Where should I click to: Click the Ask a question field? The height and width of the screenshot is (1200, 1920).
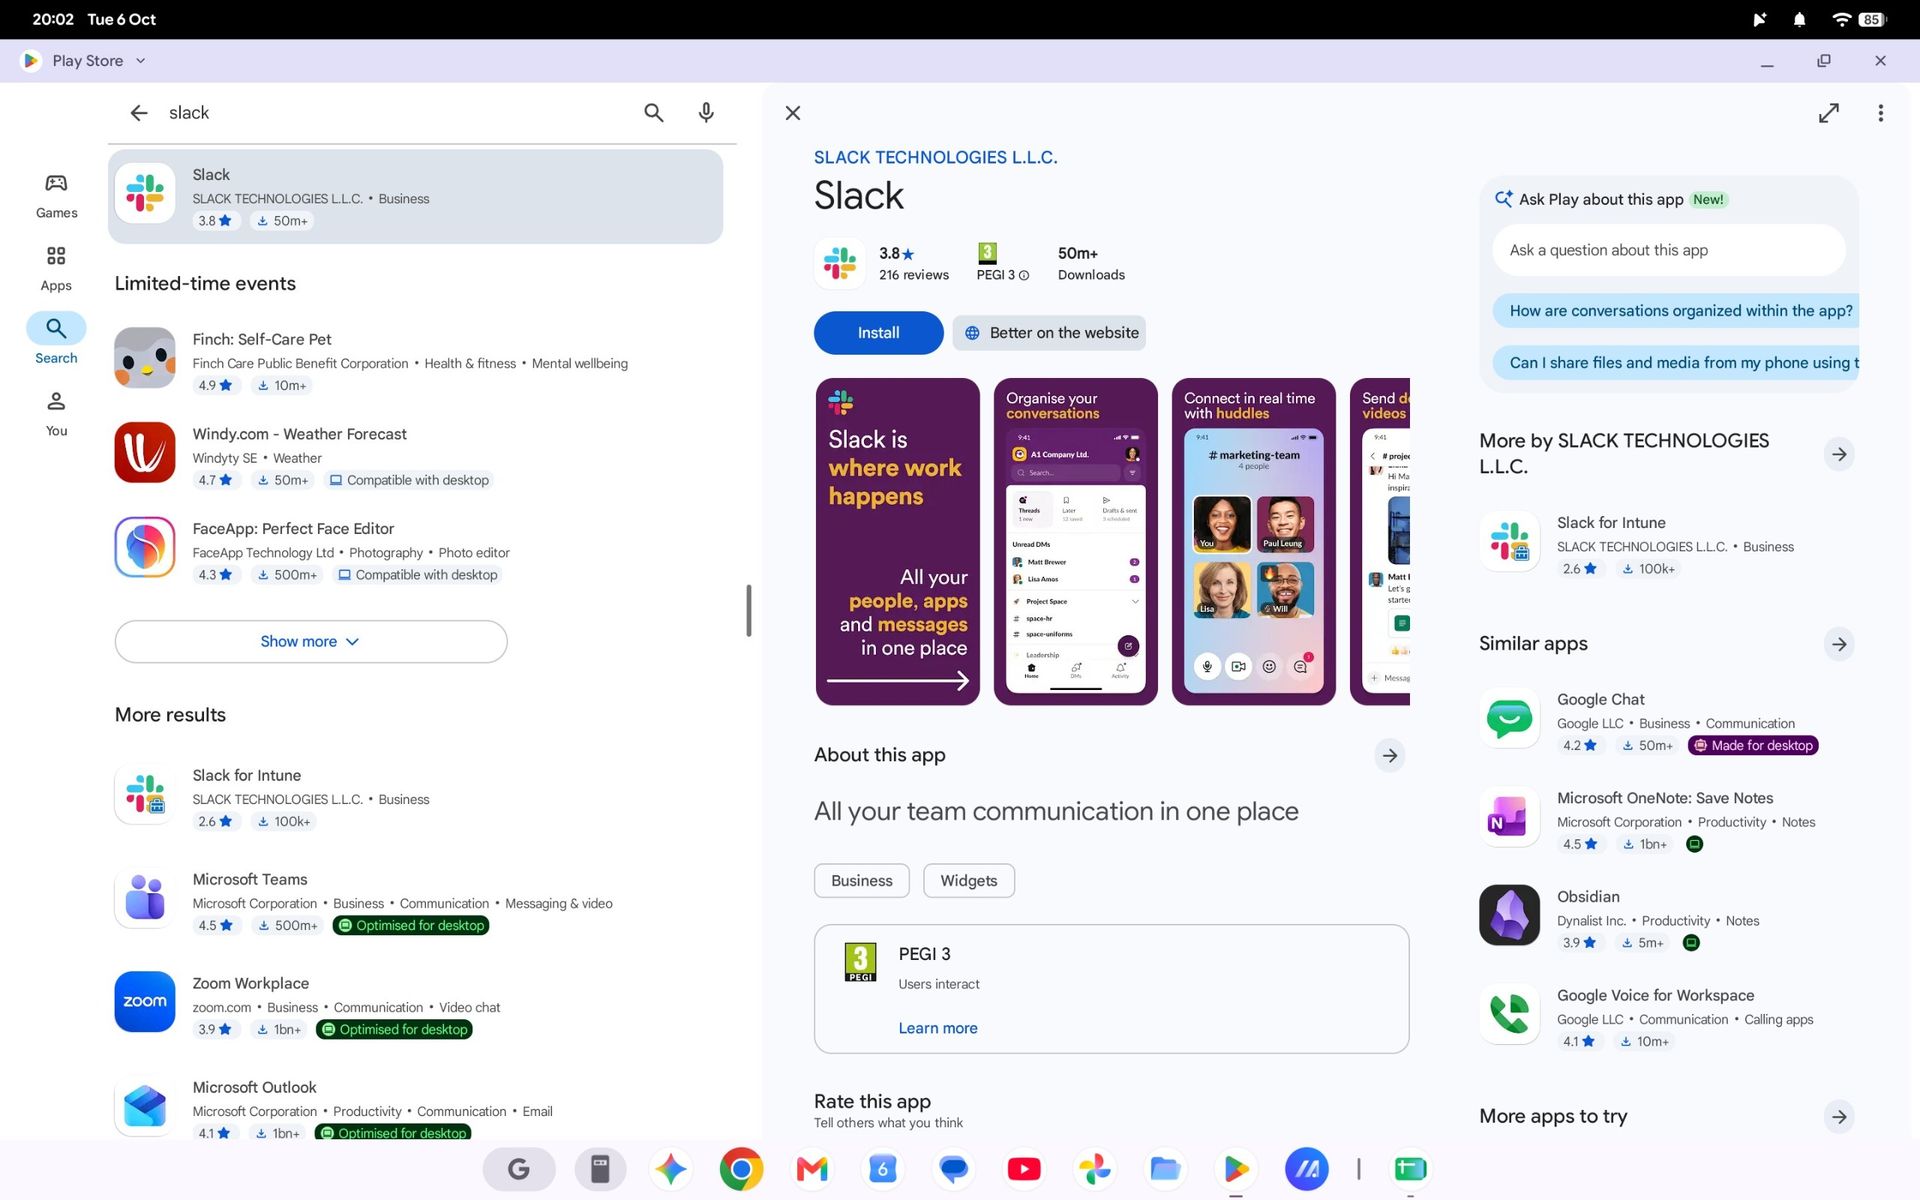coord(1669,250)
